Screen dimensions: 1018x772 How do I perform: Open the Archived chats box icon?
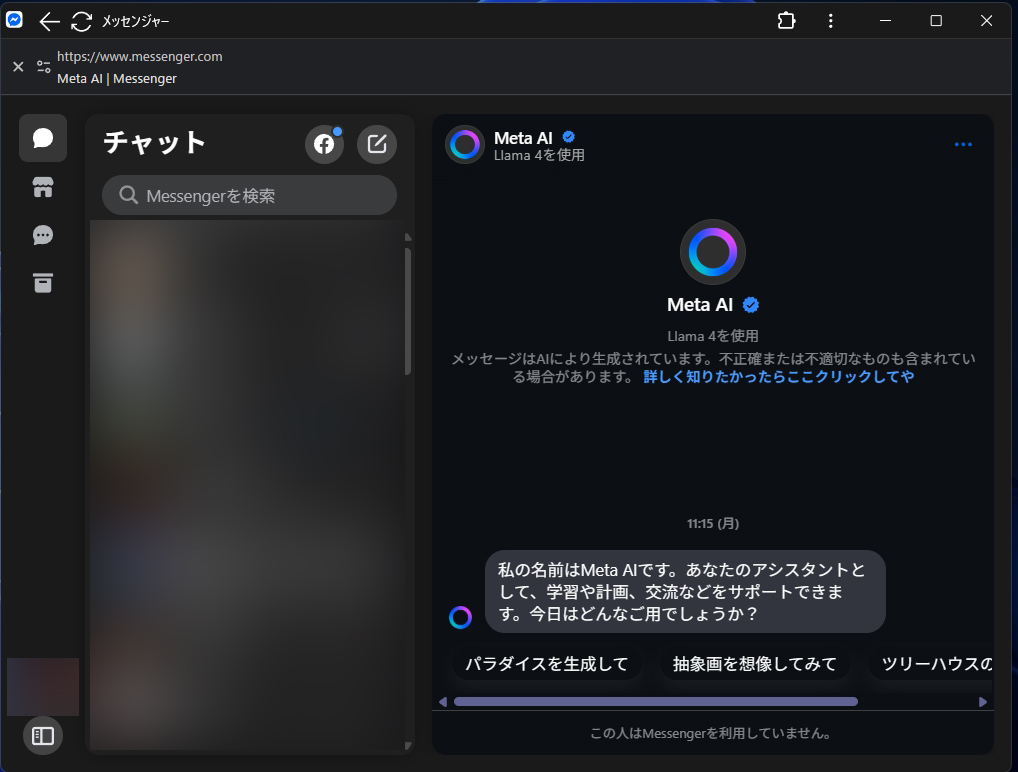43,282
